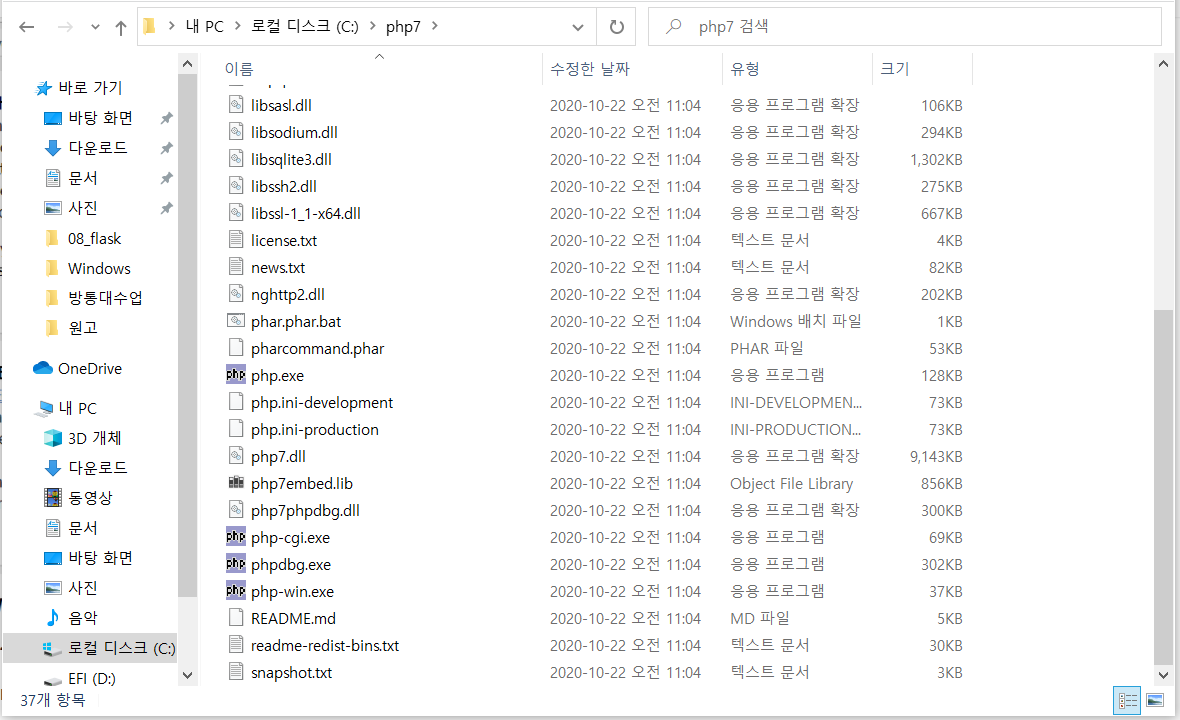This screenshot has width=1180, height=720.
Task: Select file php7phpdbg.dll
Action: tap(305, 511)
